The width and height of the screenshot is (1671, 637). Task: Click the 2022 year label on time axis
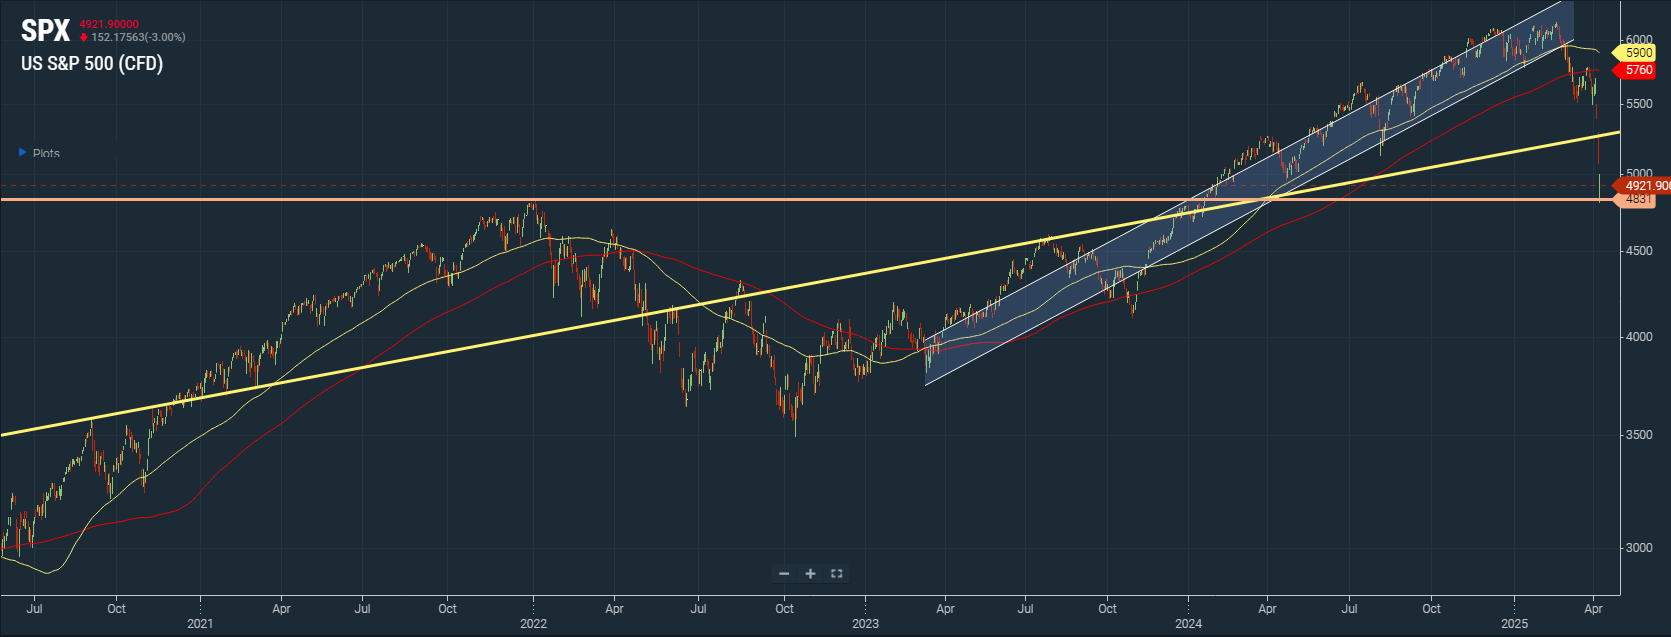pyautogui.click(x=534, y=624)
